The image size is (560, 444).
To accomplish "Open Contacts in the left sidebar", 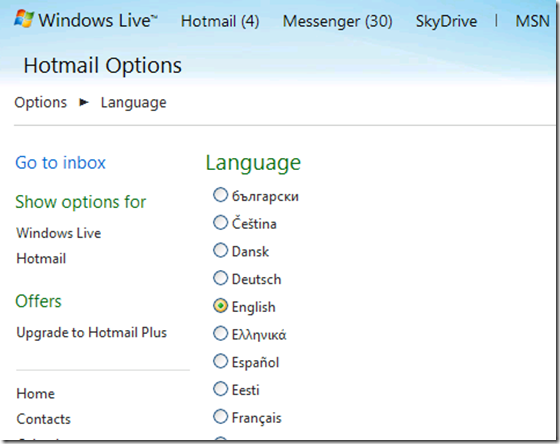I will pos(44,419).
